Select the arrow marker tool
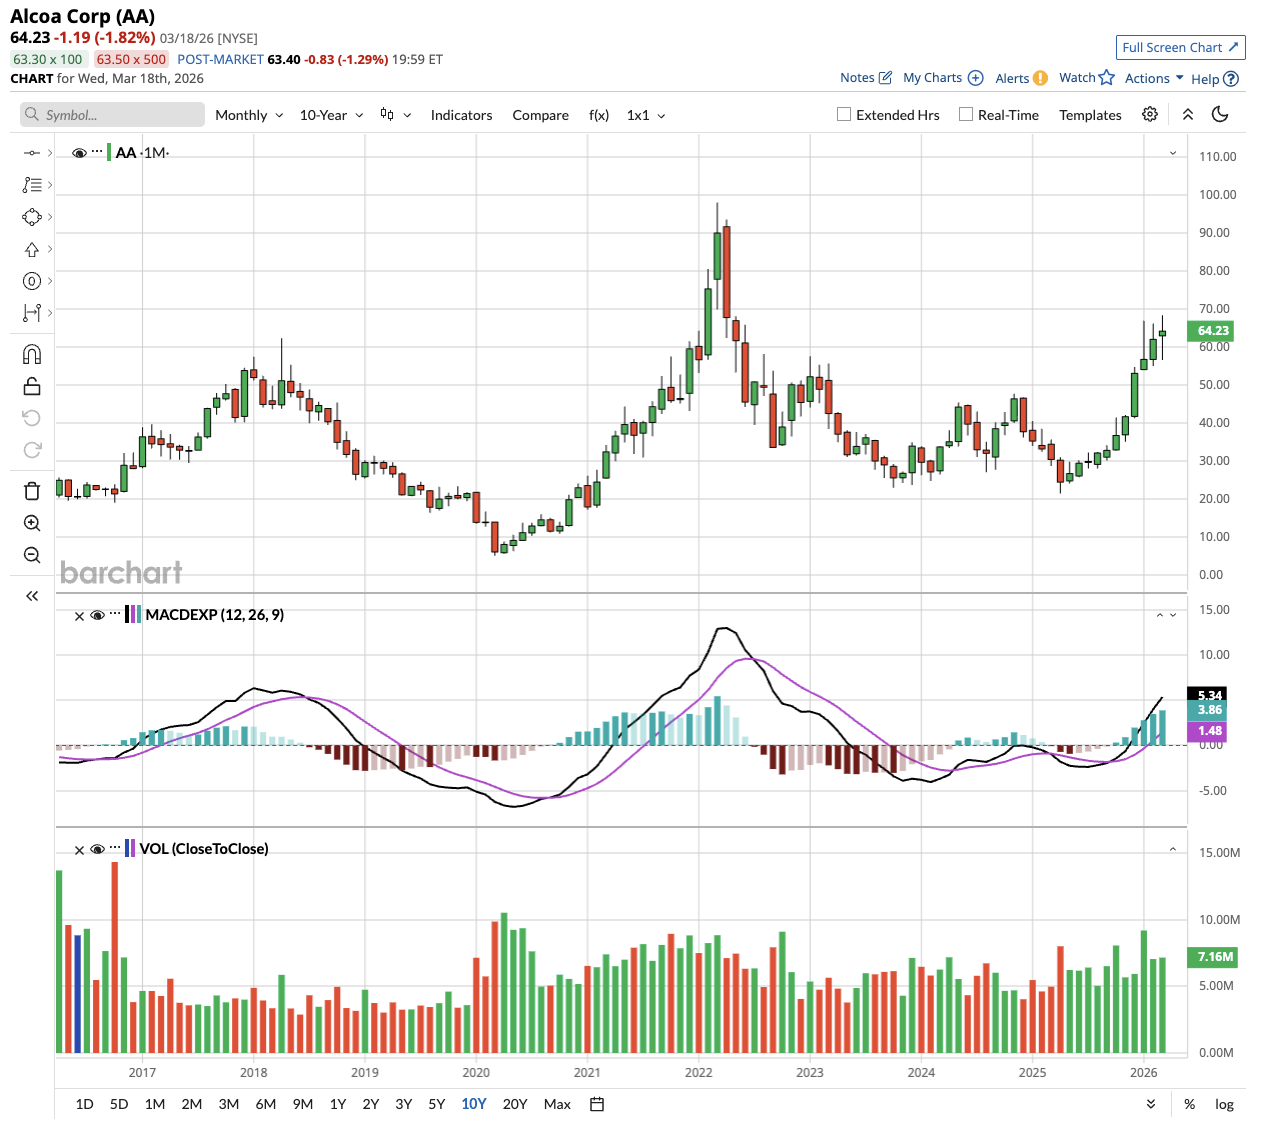1262x1134 pixels. pos(31,249)
